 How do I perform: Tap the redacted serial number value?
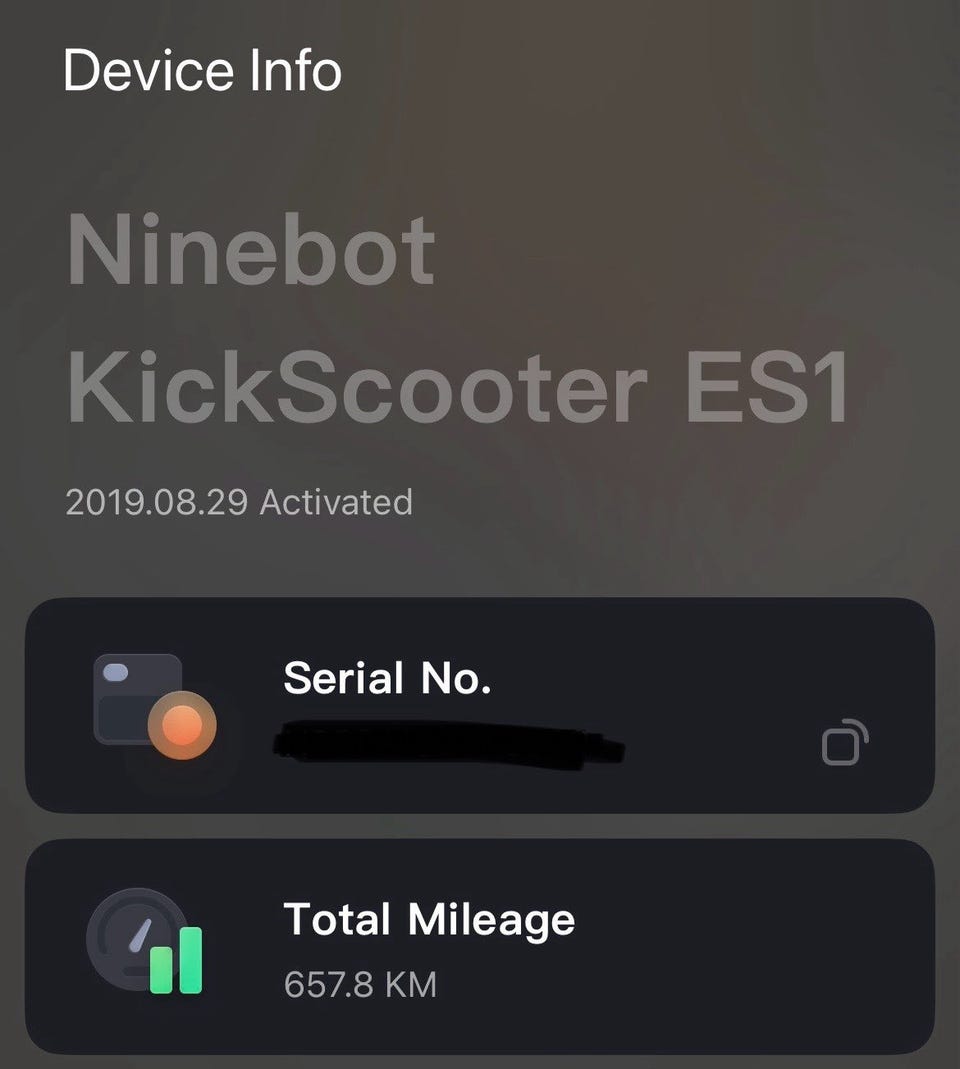(x=450, y=743)
